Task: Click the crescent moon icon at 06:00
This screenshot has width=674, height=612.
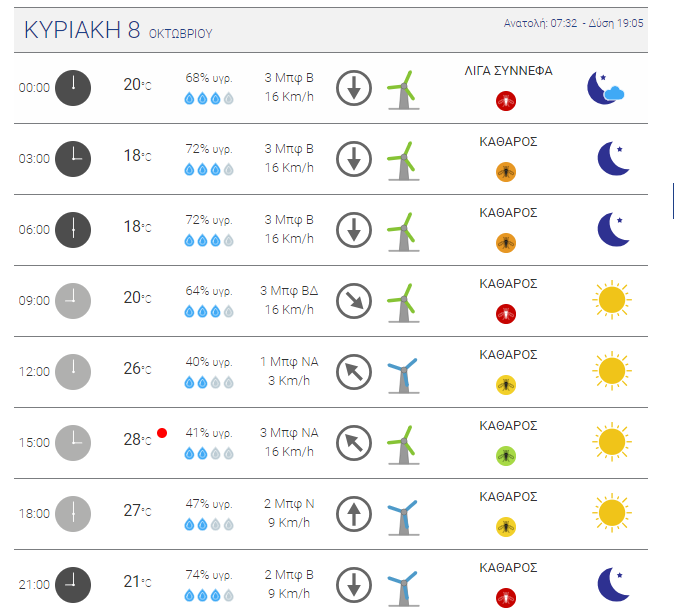Action: tap(613, 230)
